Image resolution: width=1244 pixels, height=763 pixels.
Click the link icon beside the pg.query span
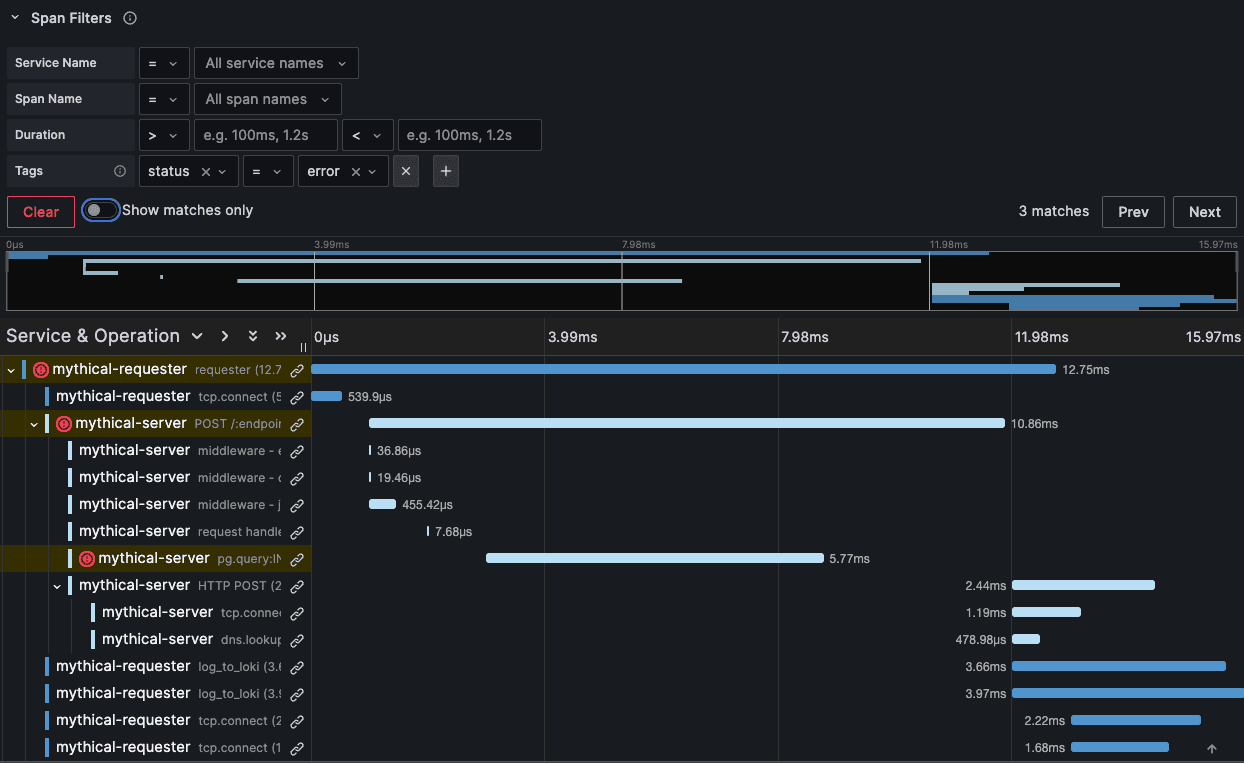click(297, 558)
